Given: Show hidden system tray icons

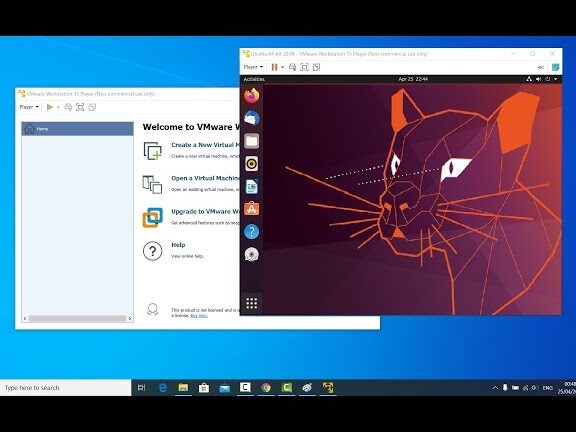Looking at the screenshot, I should (x=495, y=388).
